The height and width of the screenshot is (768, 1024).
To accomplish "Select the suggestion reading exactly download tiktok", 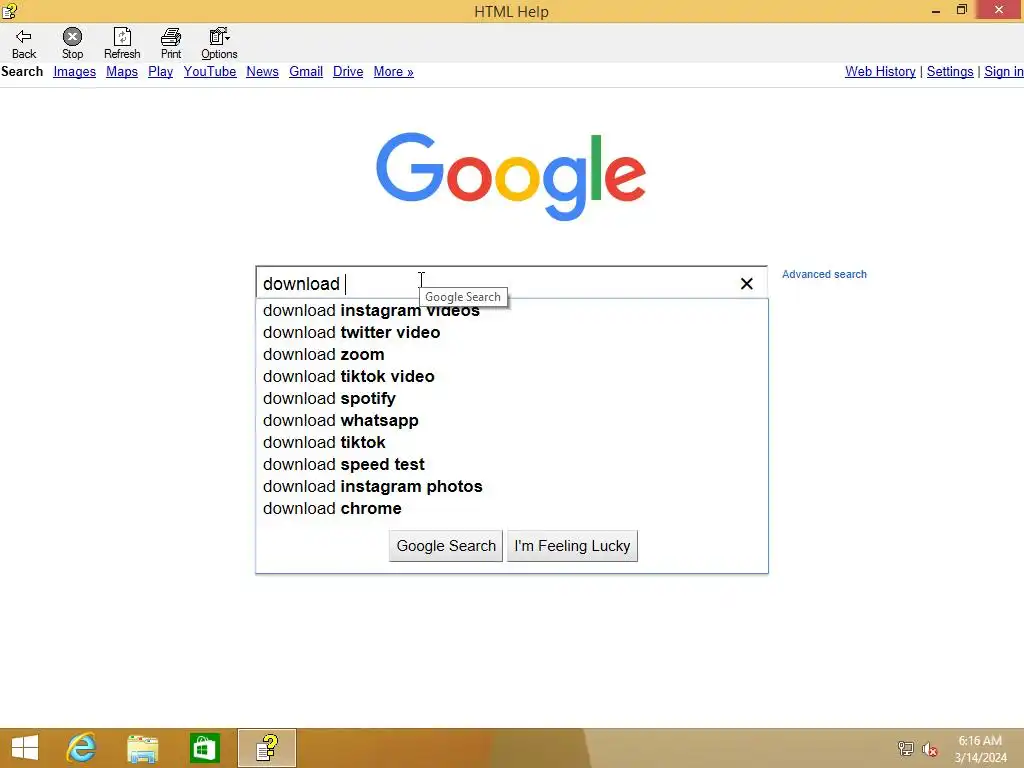I will click(x=512, y=443).
